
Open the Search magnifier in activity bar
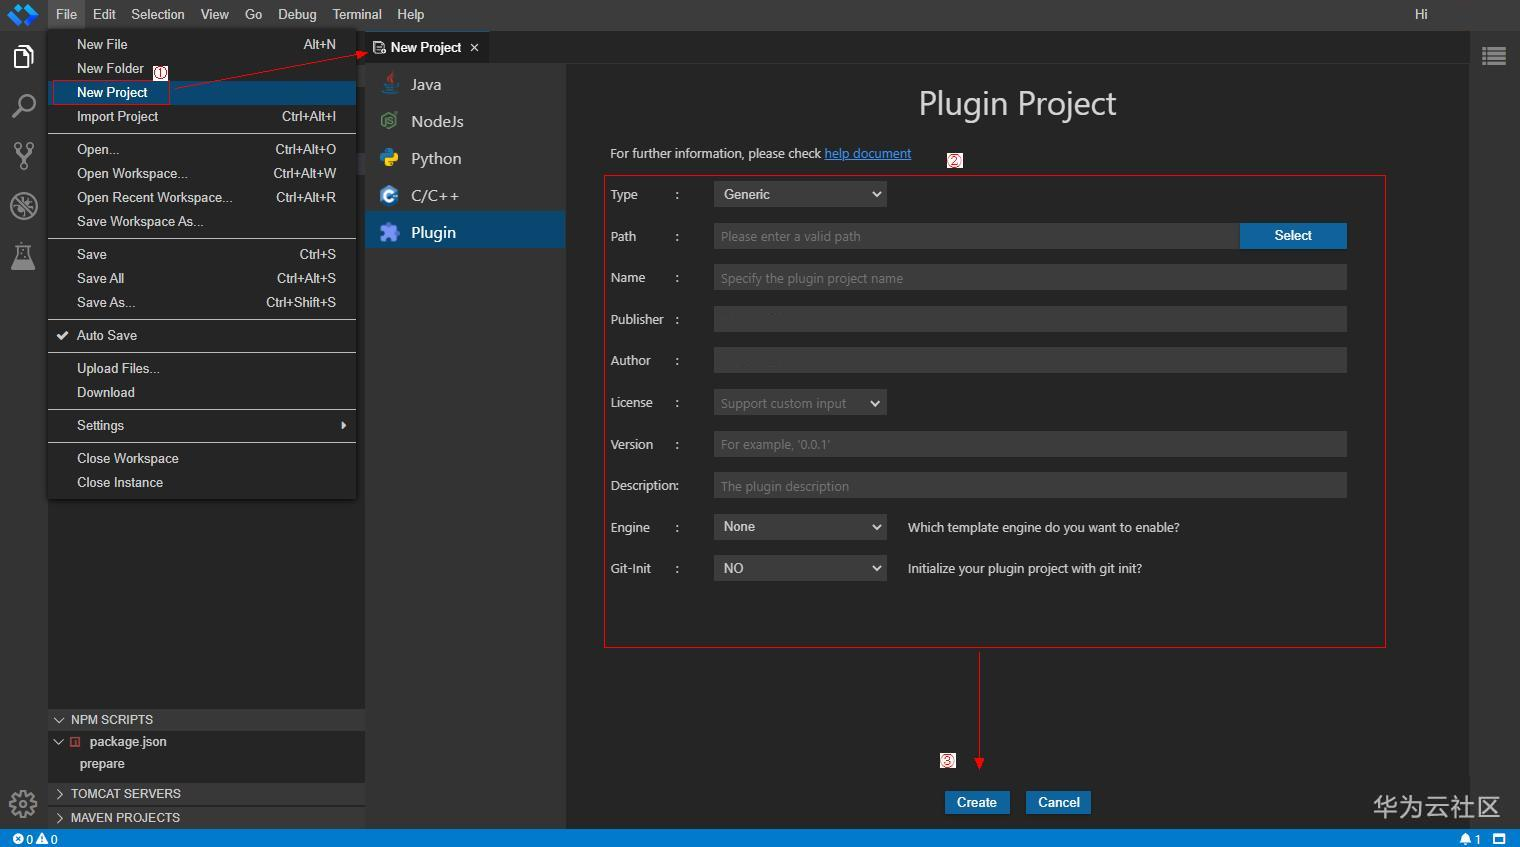coord(23,106)
